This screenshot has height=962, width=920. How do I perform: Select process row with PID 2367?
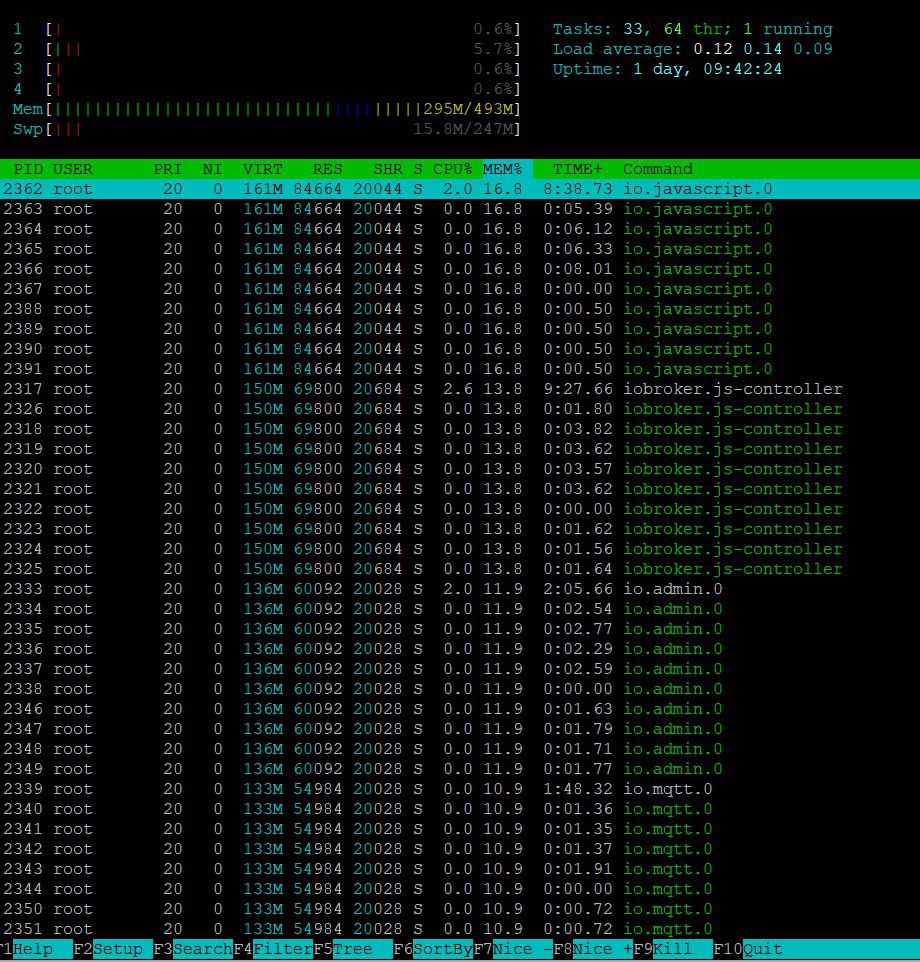(x=460, y=289)
